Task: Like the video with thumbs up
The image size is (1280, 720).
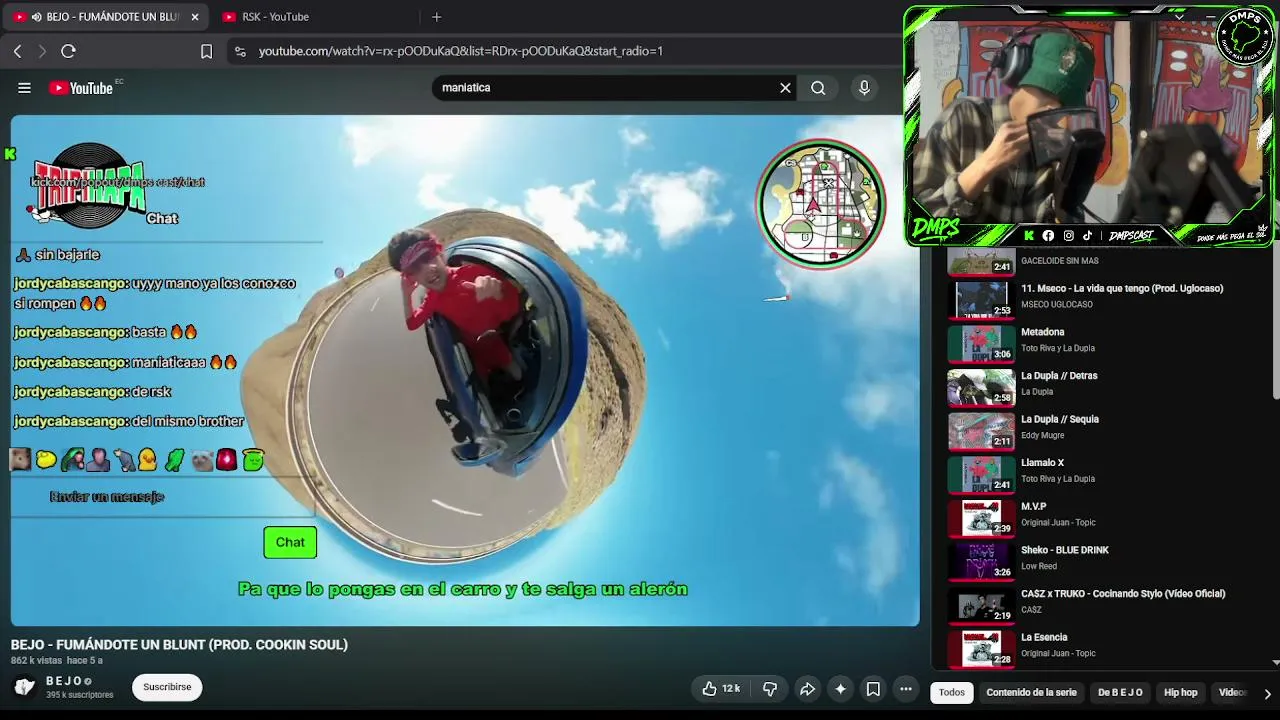Action: (x=723, y=688)
